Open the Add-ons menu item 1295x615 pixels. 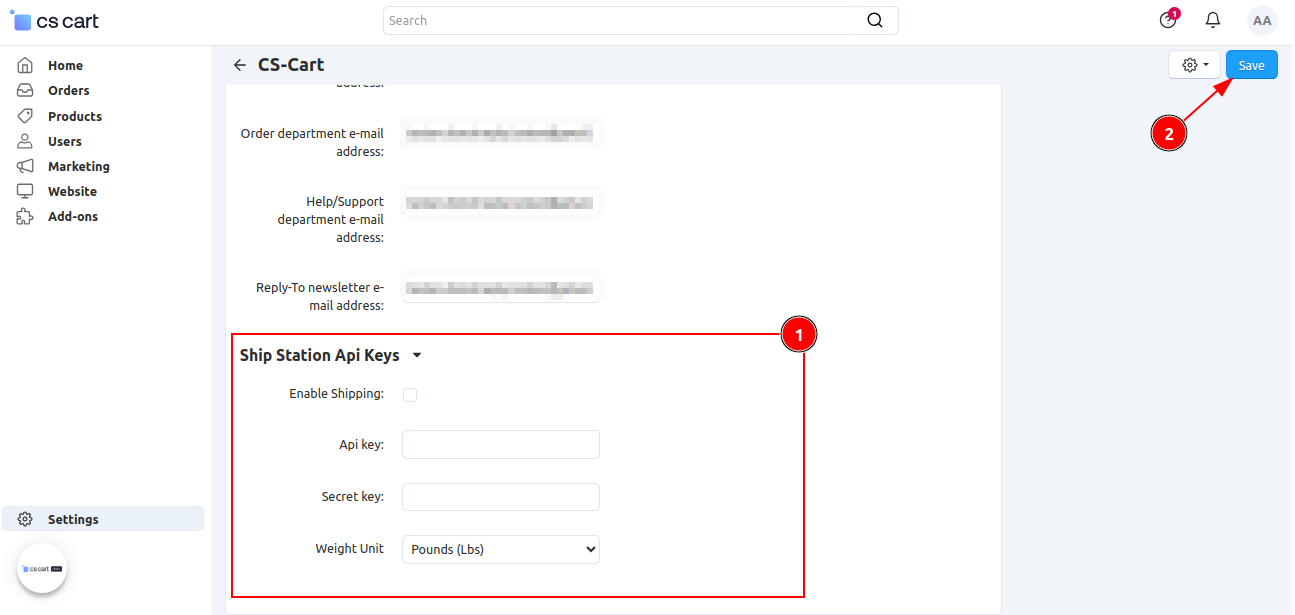pyautogui.click(x=73, y=216)
